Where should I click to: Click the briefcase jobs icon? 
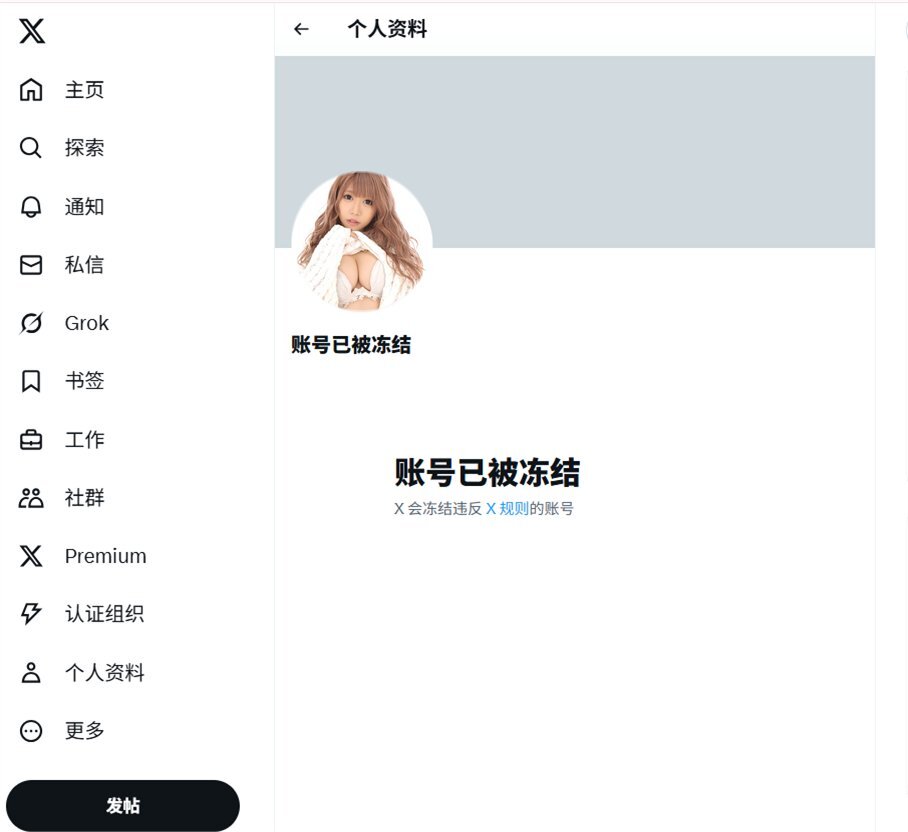pyautogui.click(x=31, y=439)
